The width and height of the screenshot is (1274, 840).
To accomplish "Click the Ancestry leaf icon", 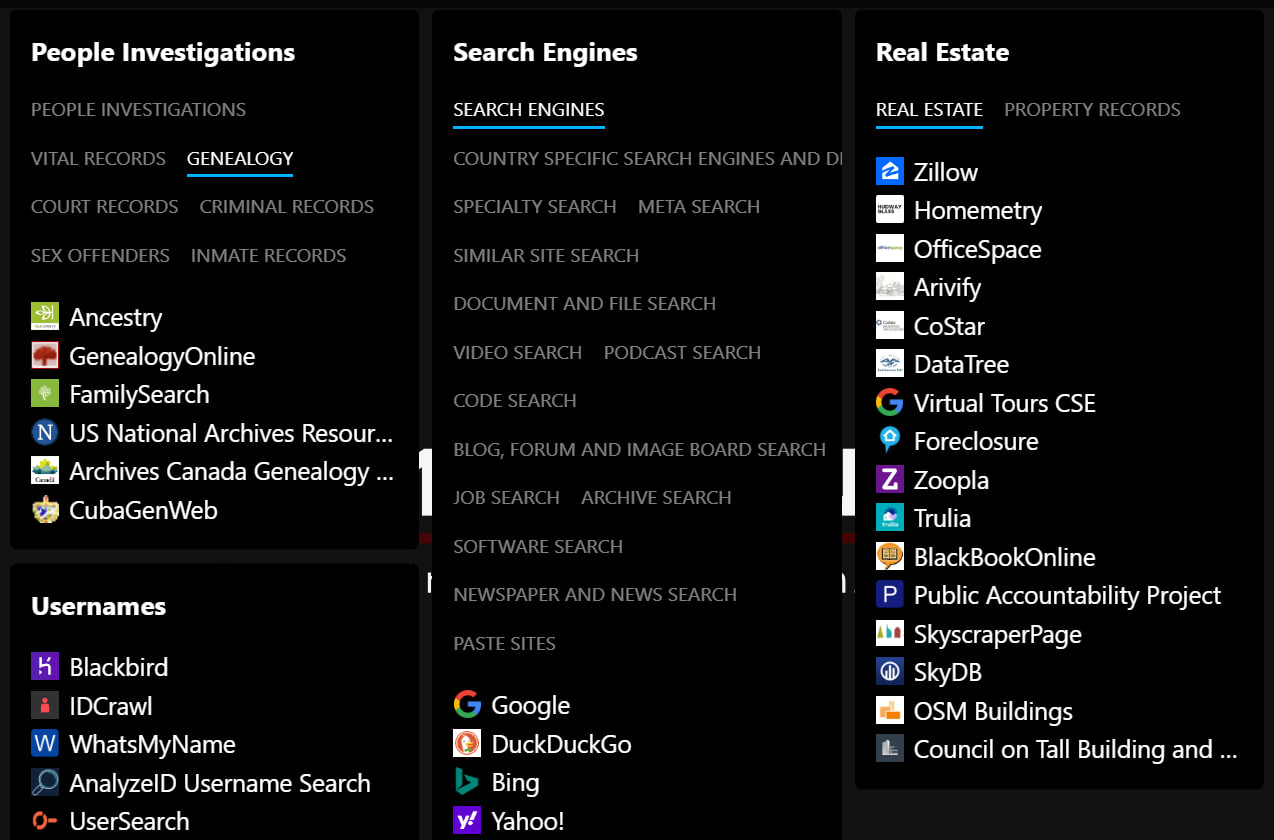I will pyautogui.click(x=45, y=317).
